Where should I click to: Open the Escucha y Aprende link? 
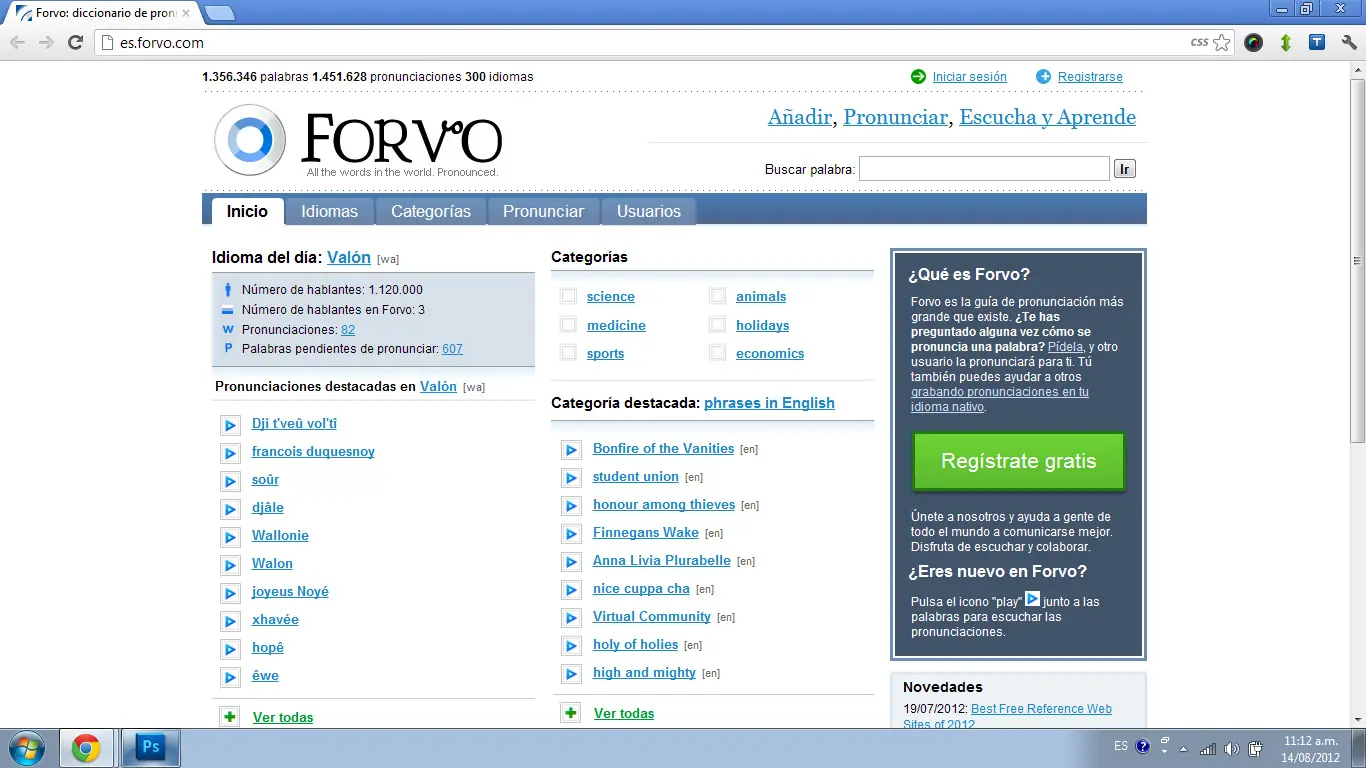click(x=1047, y=117)
